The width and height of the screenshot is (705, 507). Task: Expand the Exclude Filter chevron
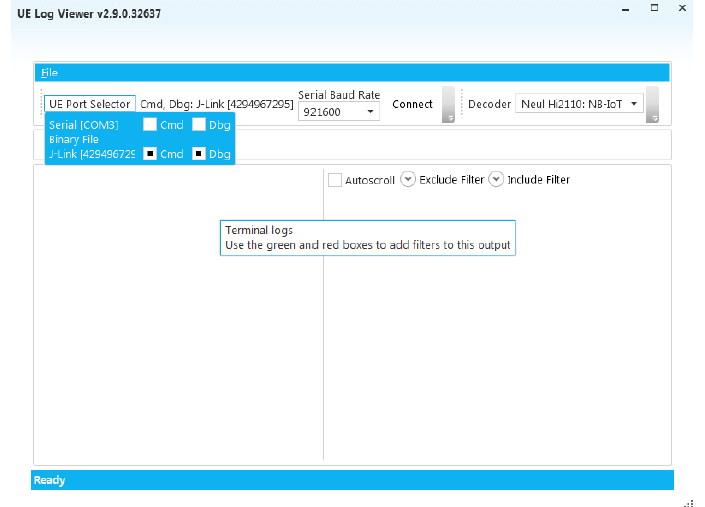click(x=408, y=179)
